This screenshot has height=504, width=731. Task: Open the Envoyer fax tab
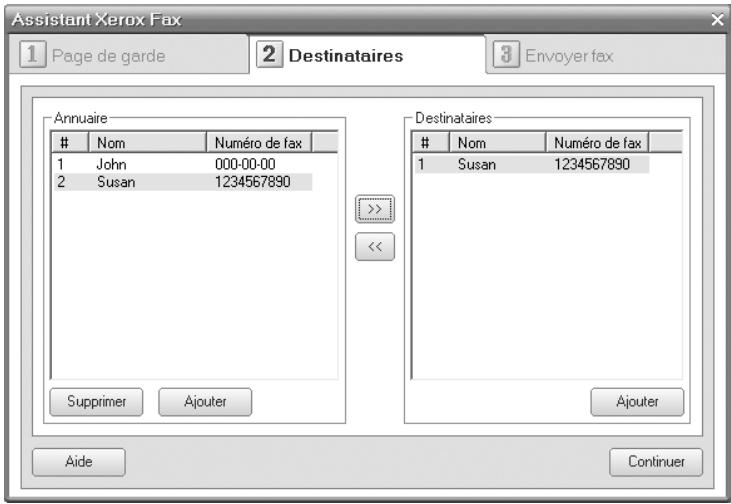(x=605, y=55)
